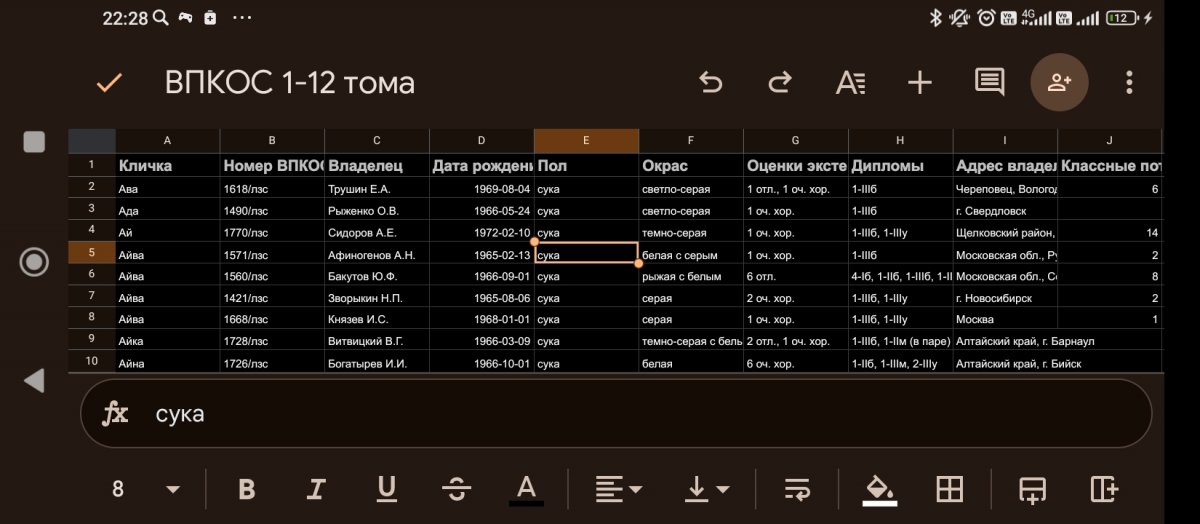Select cell 1972-02-10
1200x524 pixels.
point(481,232)
